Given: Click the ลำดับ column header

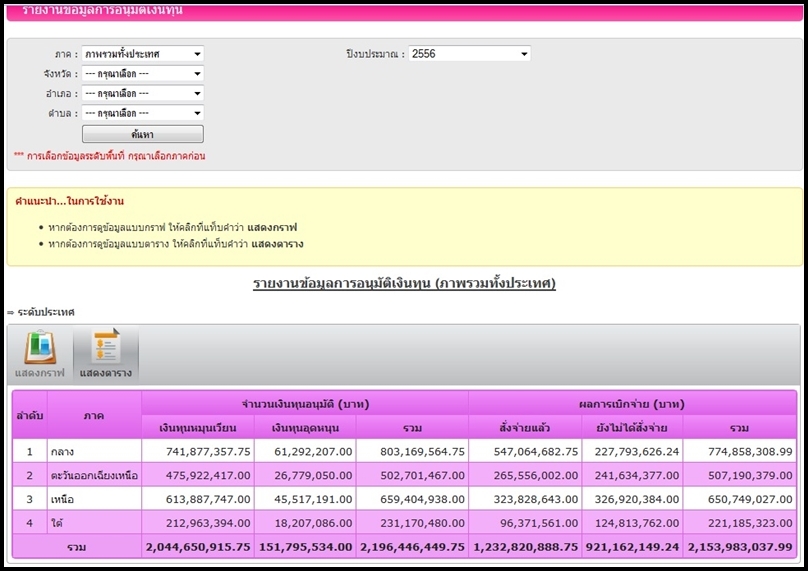Looking at the screenshot, I should tap(28, 415).
